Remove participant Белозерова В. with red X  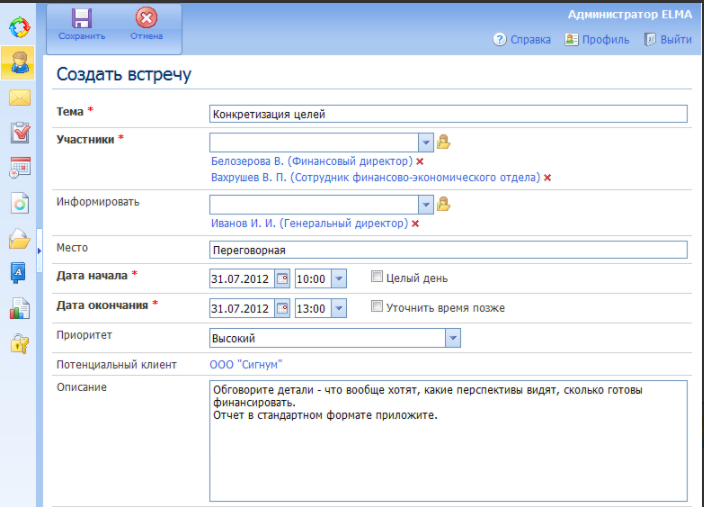pos(420,161)
